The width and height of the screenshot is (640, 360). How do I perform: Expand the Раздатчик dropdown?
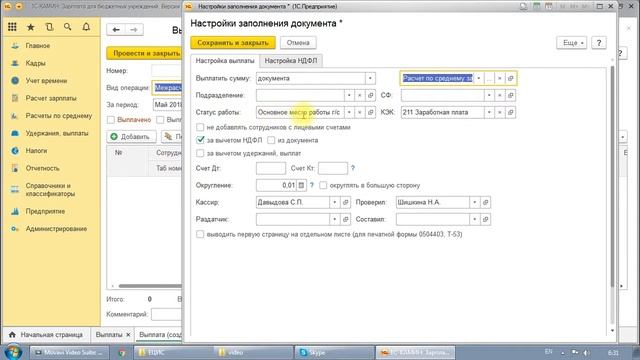coord(335,220)
